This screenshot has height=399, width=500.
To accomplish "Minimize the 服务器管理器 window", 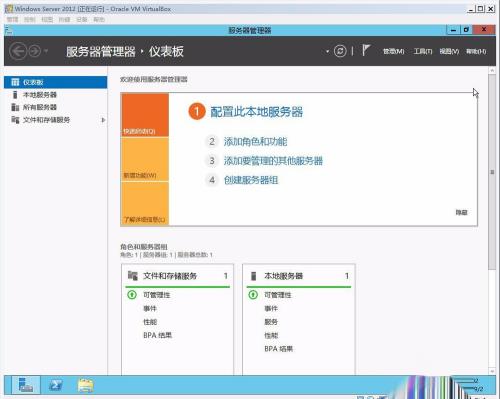I will pos(453,30).
